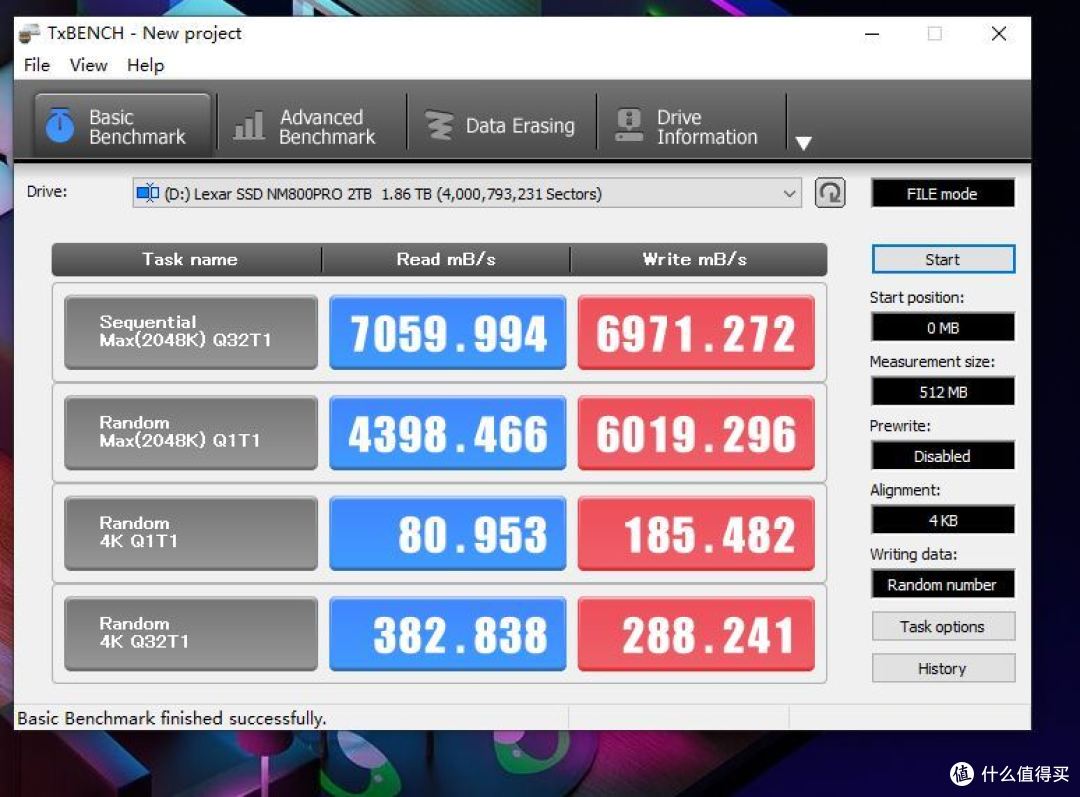Image resolution: width=1080 pixels, height=797 pixels.
Task: Switch to Data Erasing tab
Action: (x=501, y=125)
